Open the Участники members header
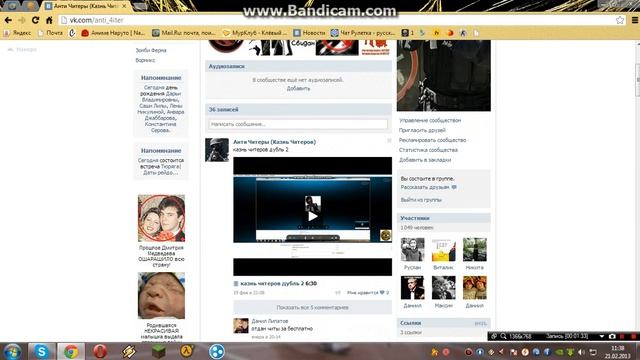The image size is (640, 360). coord(444,218)
